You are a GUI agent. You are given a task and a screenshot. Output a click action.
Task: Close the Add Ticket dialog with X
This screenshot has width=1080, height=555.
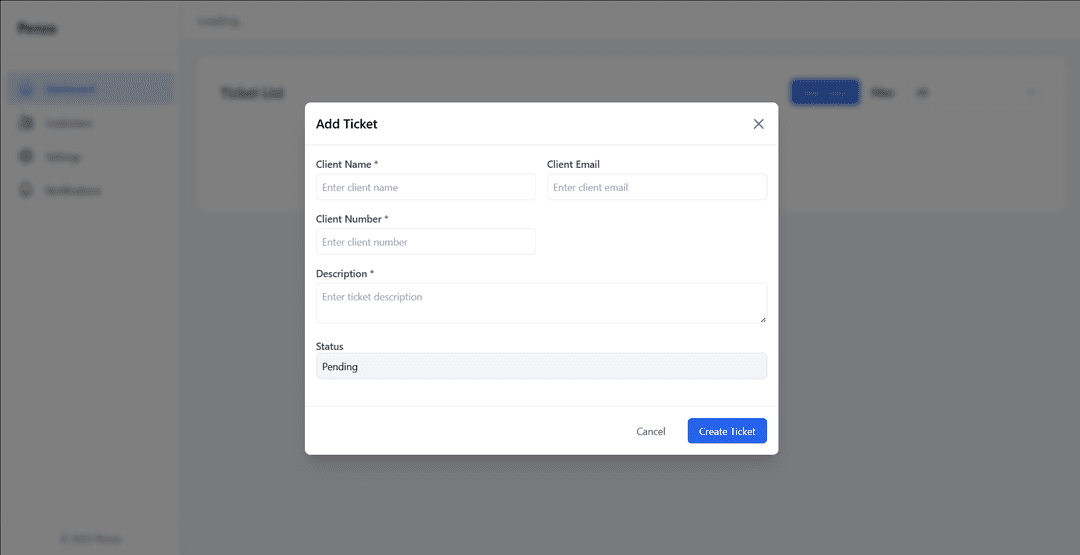(x=758, y=124)
